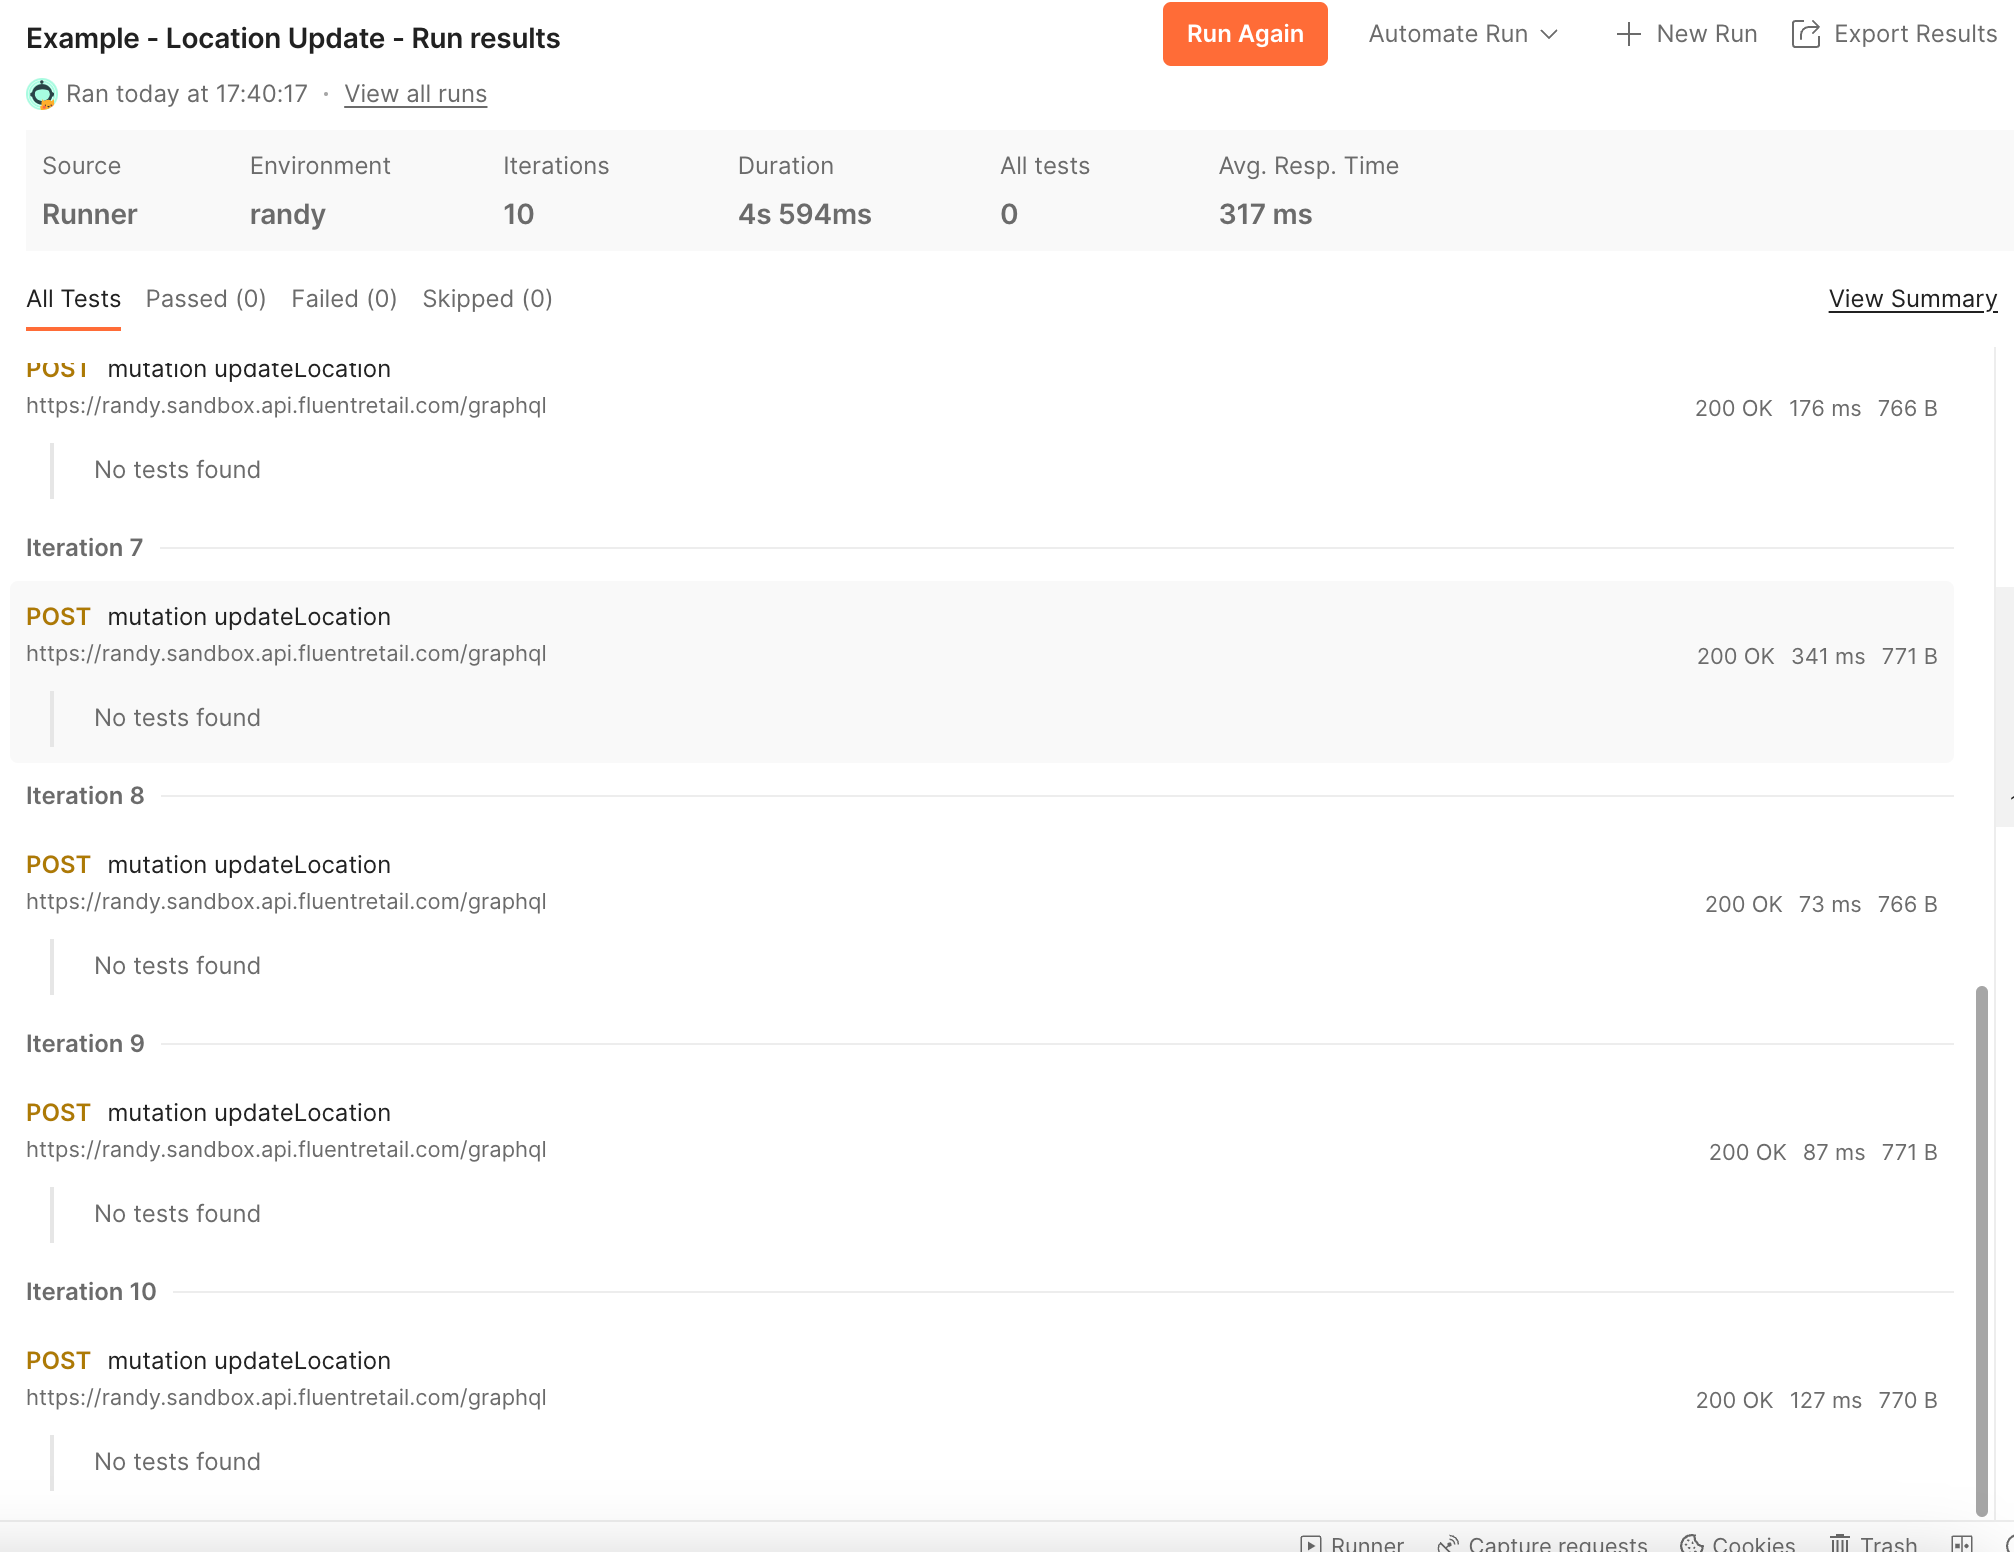Open the View all runs link

pyautogui.click(x=415, y=94)
